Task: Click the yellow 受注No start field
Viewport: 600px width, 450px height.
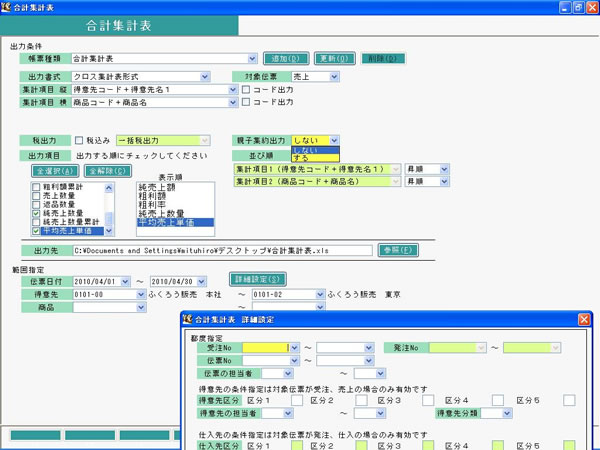Action: (x=266, y=348)
